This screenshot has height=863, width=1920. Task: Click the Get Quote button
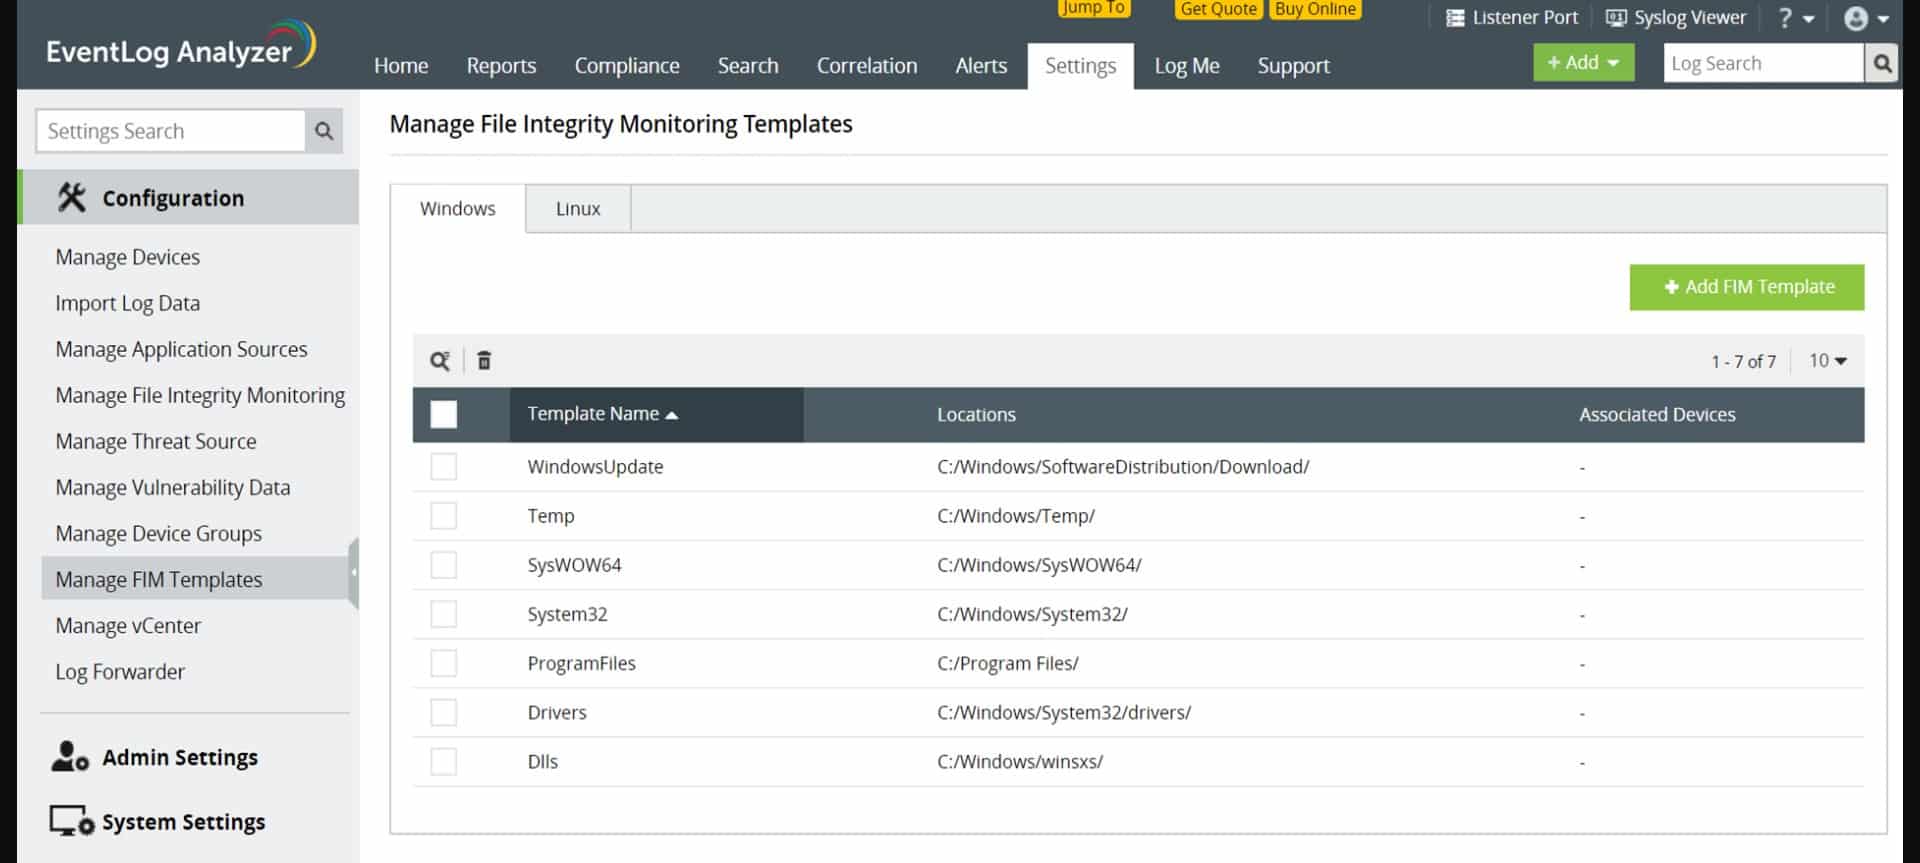pyautogui.click(x=1218, y=9)
